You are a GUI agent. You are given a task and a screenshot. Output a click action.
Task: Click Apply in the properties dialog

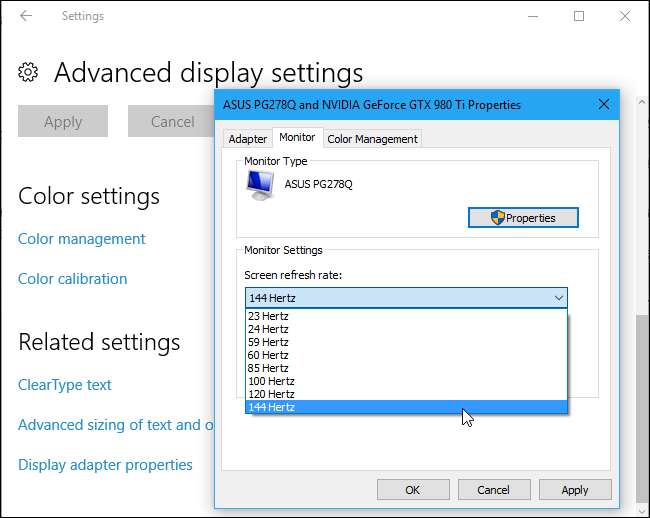point(574,490)
